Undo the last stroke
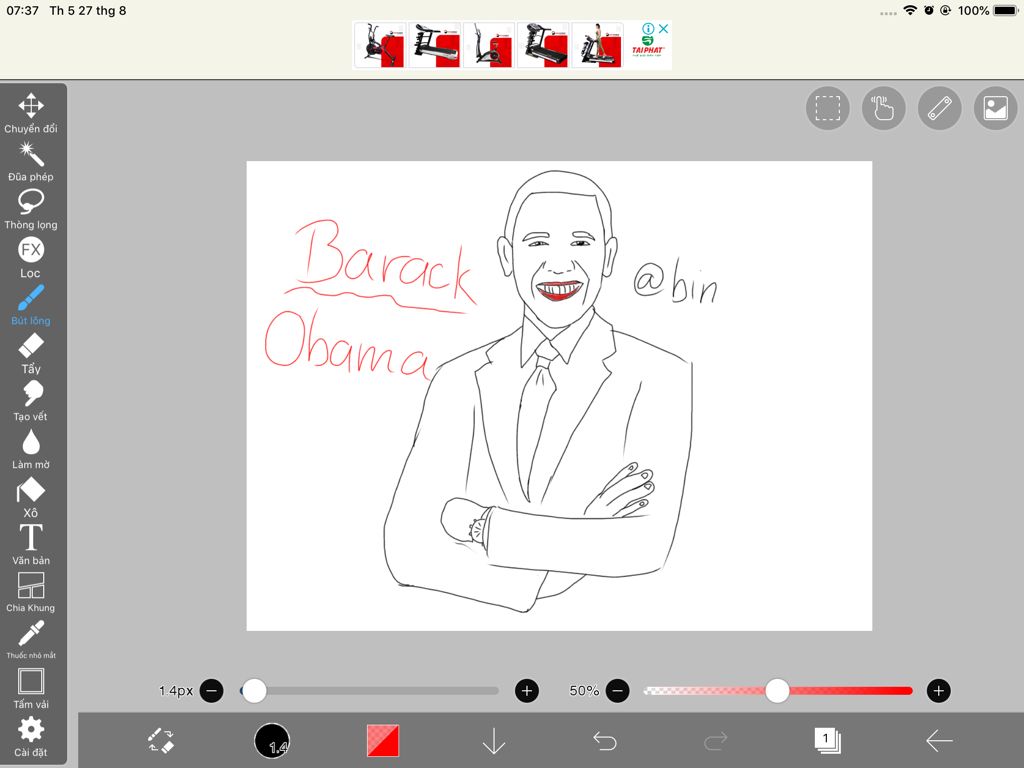 [x=605, y=741]
